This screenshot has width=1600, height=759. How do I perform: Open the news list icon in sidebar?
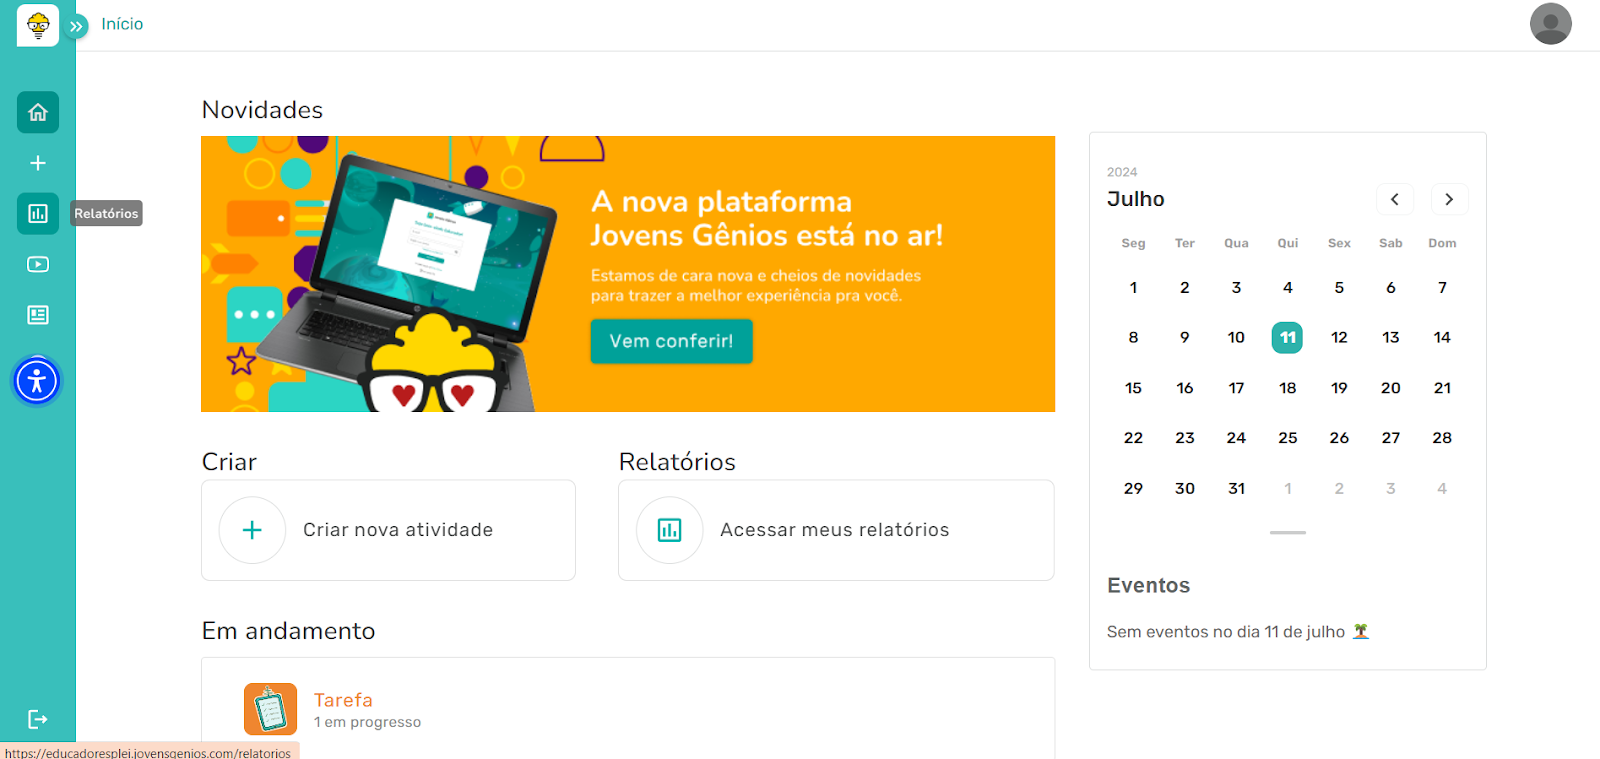[x=38, y=315]
